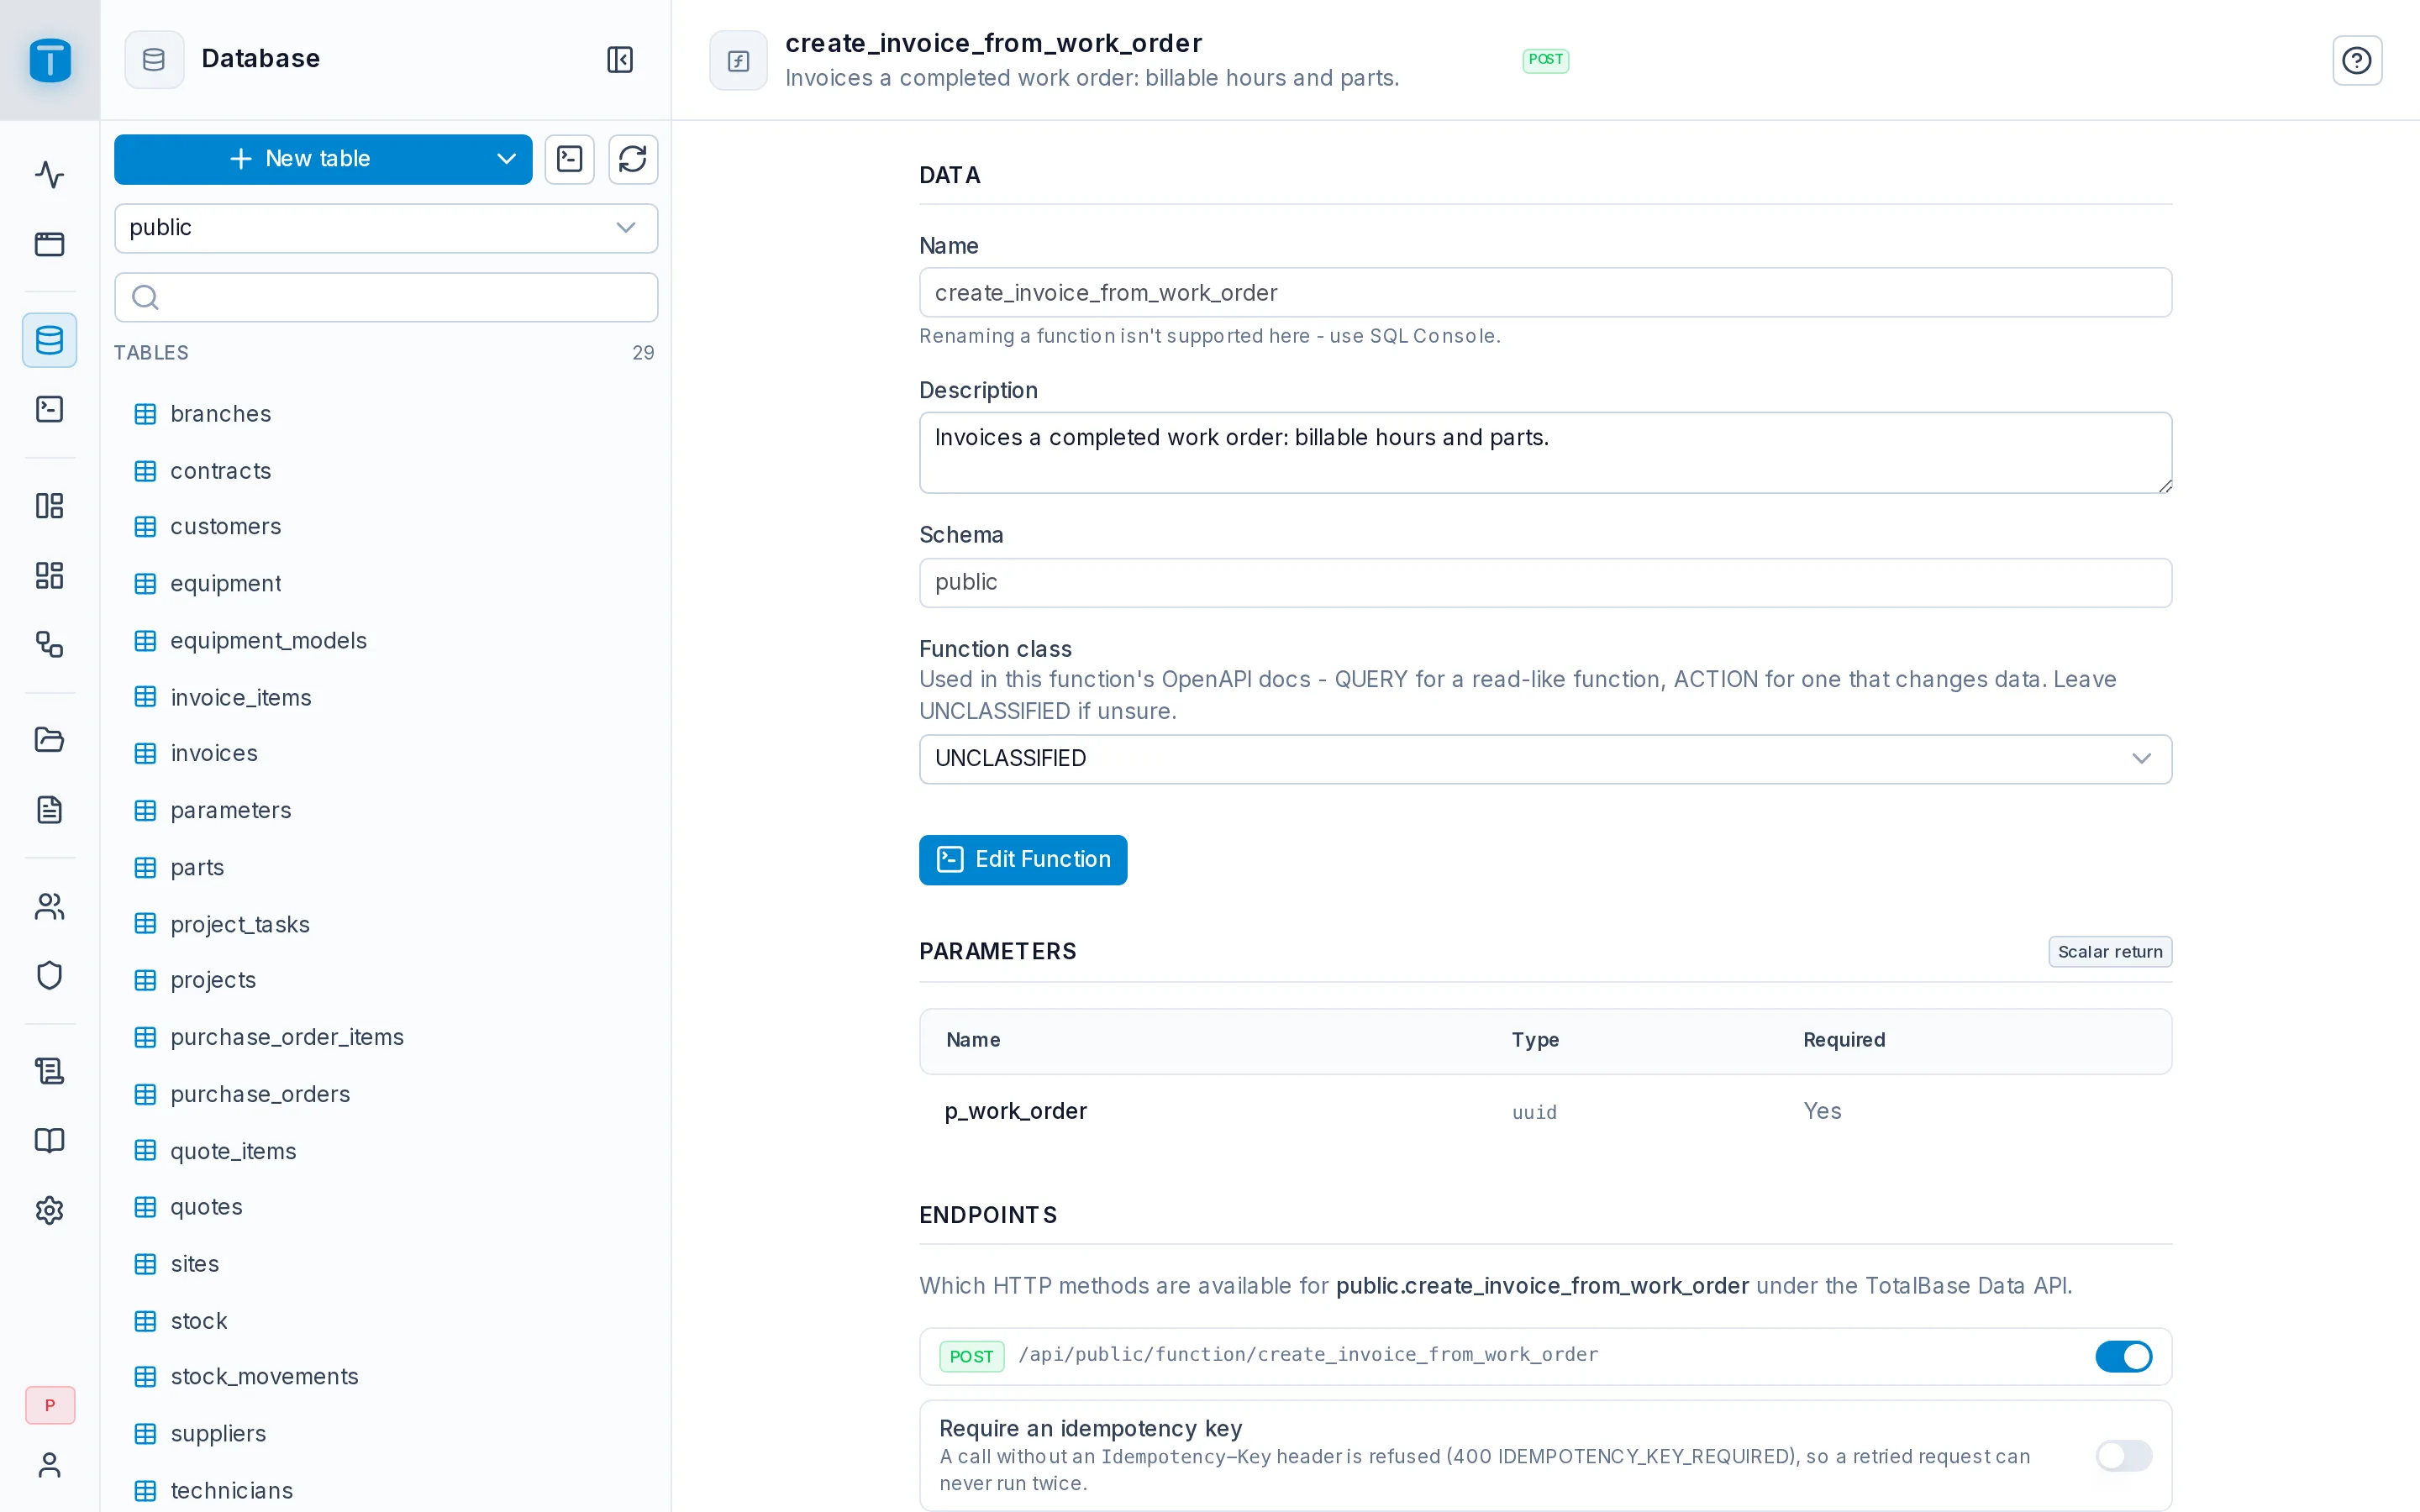The height and width of the screenshot is (1512, 2420).
Task: Open SQL console button next to New table
Action: click(x=570, y=159)
